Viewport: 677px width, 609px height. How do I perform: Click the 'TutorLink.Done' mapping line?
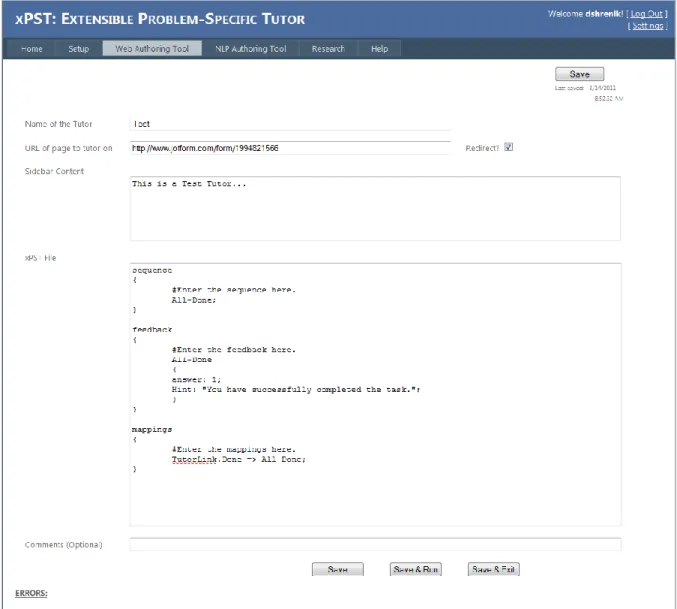point(238,459)
